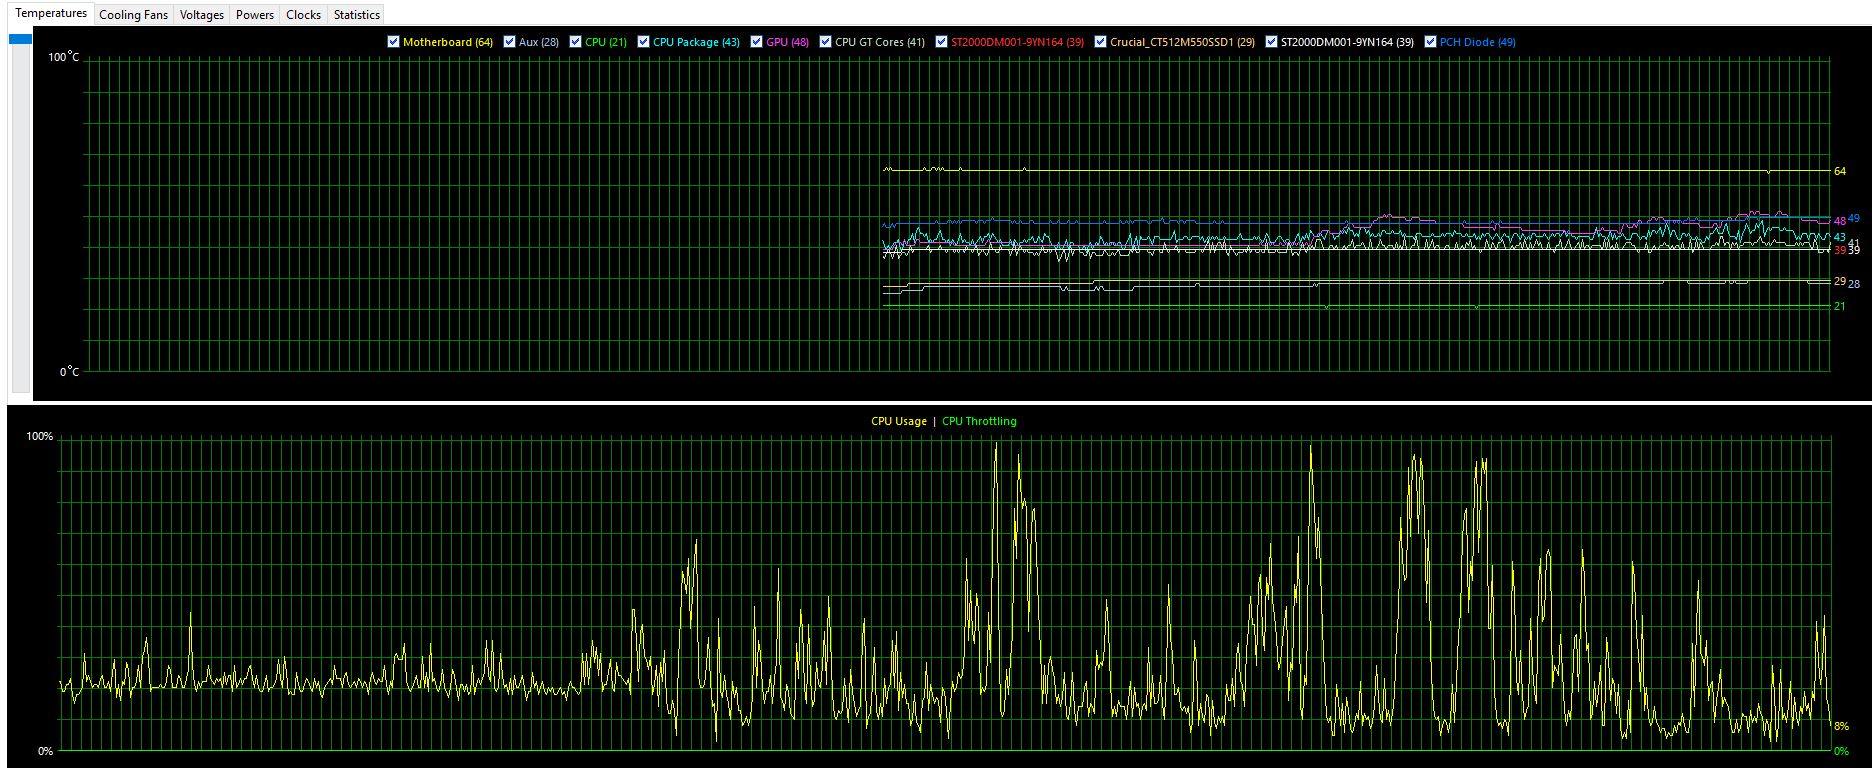Screen dimensions: 1872x768
Task: Open the Cooling Fans tab
Action: (x=134, y=15)
